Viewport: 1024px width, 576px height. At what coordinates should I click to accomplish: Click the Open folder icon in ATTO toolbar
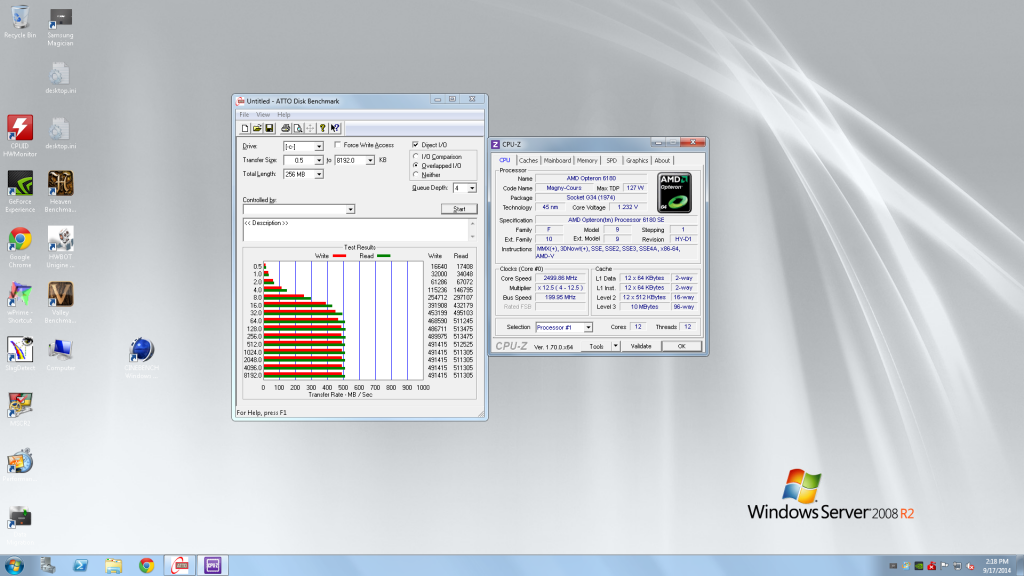[x=257, y=128]
